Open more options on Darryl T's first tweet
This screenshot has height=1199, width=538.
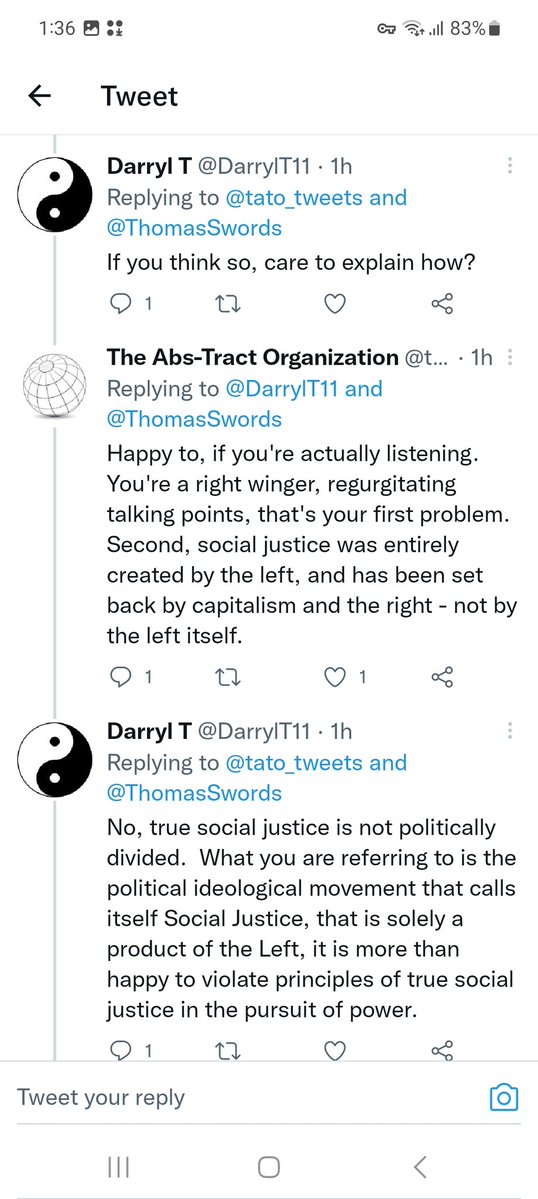(510, 165)
